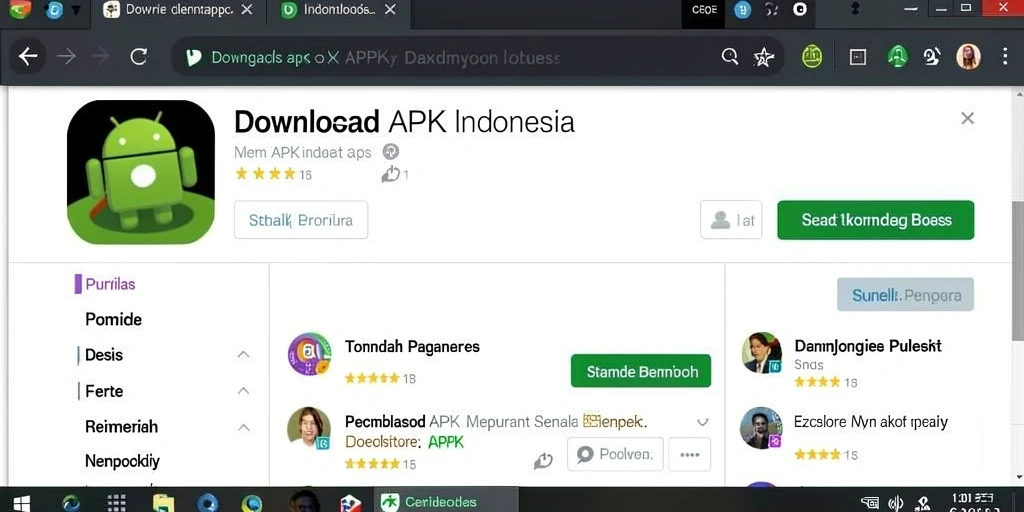Select Nenpockliy in the sidebar
Screen dimensions: 1024x512
point(122,461)
